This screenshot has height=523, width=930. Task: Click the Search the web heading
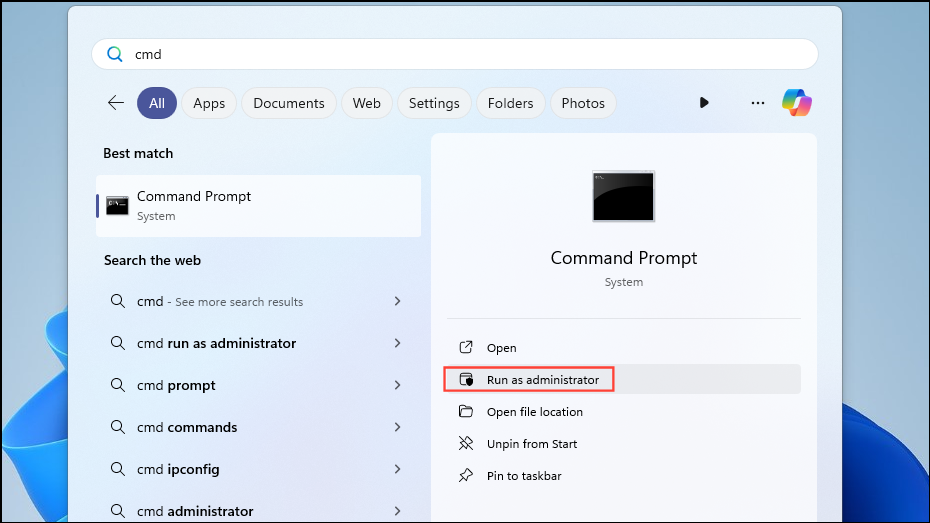(x=152, y=260)
